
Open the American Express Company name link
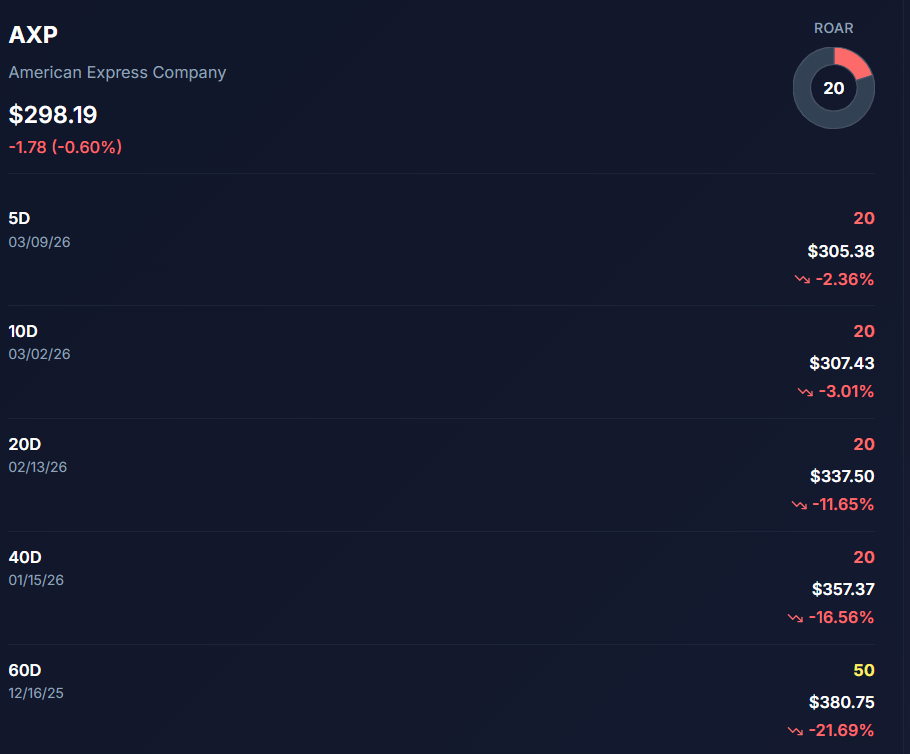(x=117, y=73)
